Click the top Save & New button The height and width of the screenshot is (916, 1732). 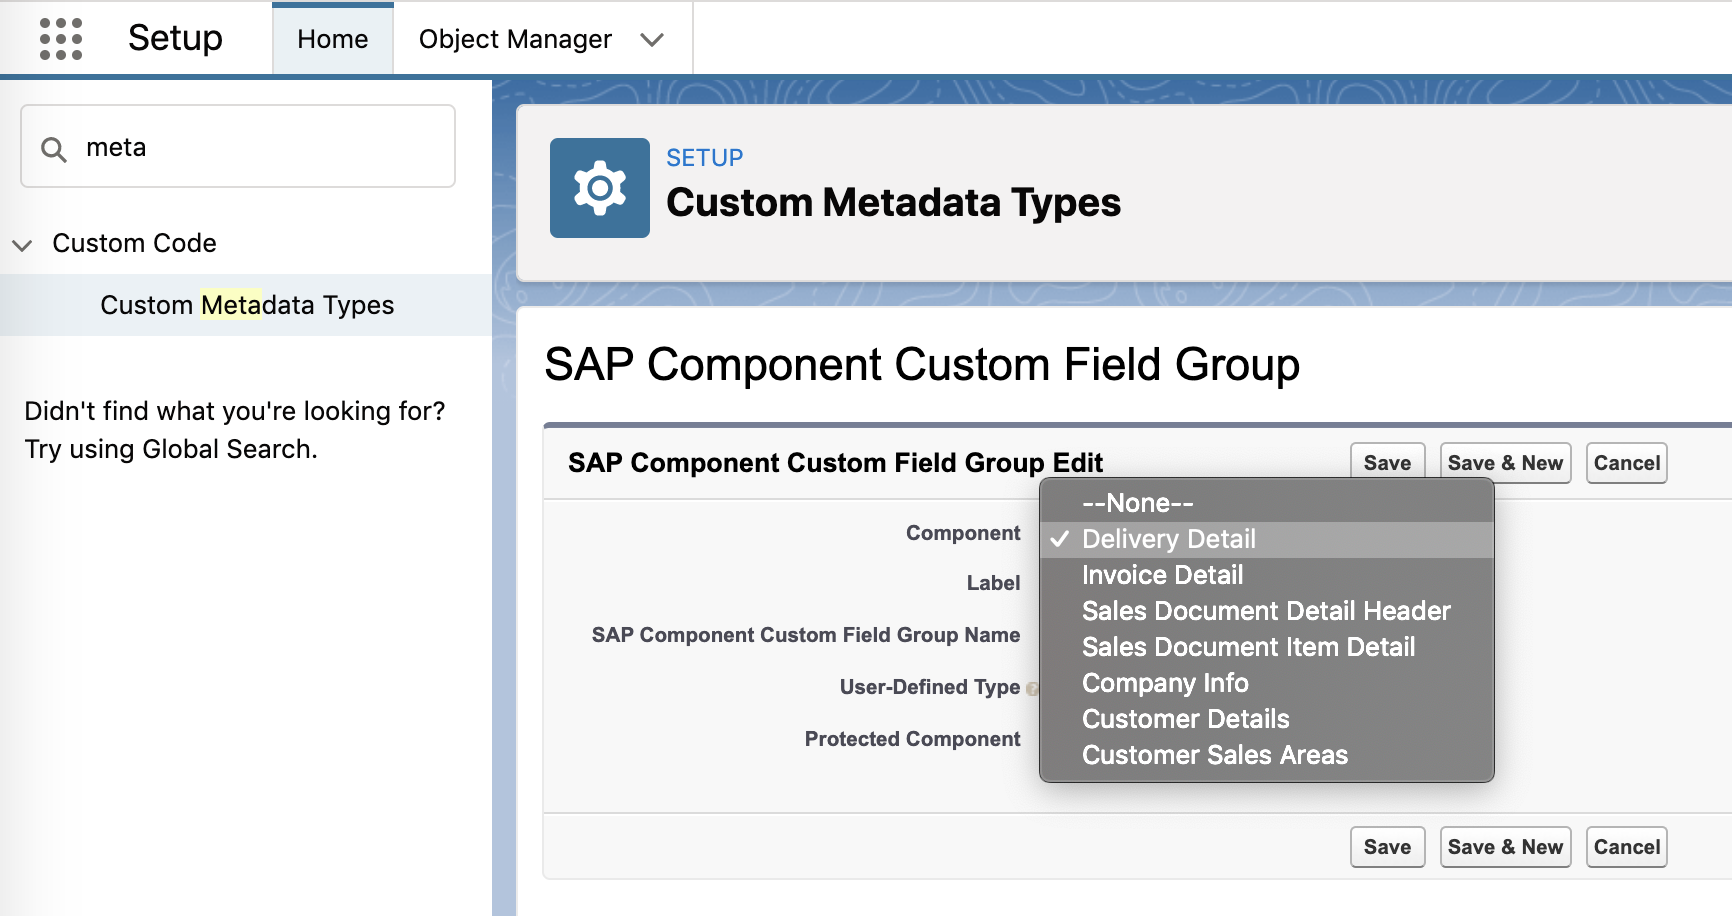[x=1505, y=463]
